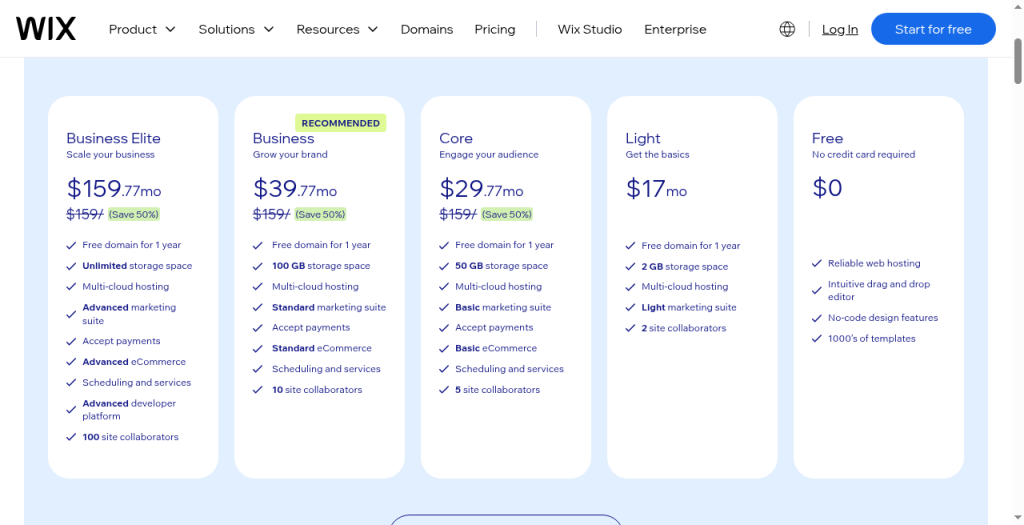Click the checkmark beside Light marketing suite
Viewport: 1024px width, 525px height.
tap(630, 308)
